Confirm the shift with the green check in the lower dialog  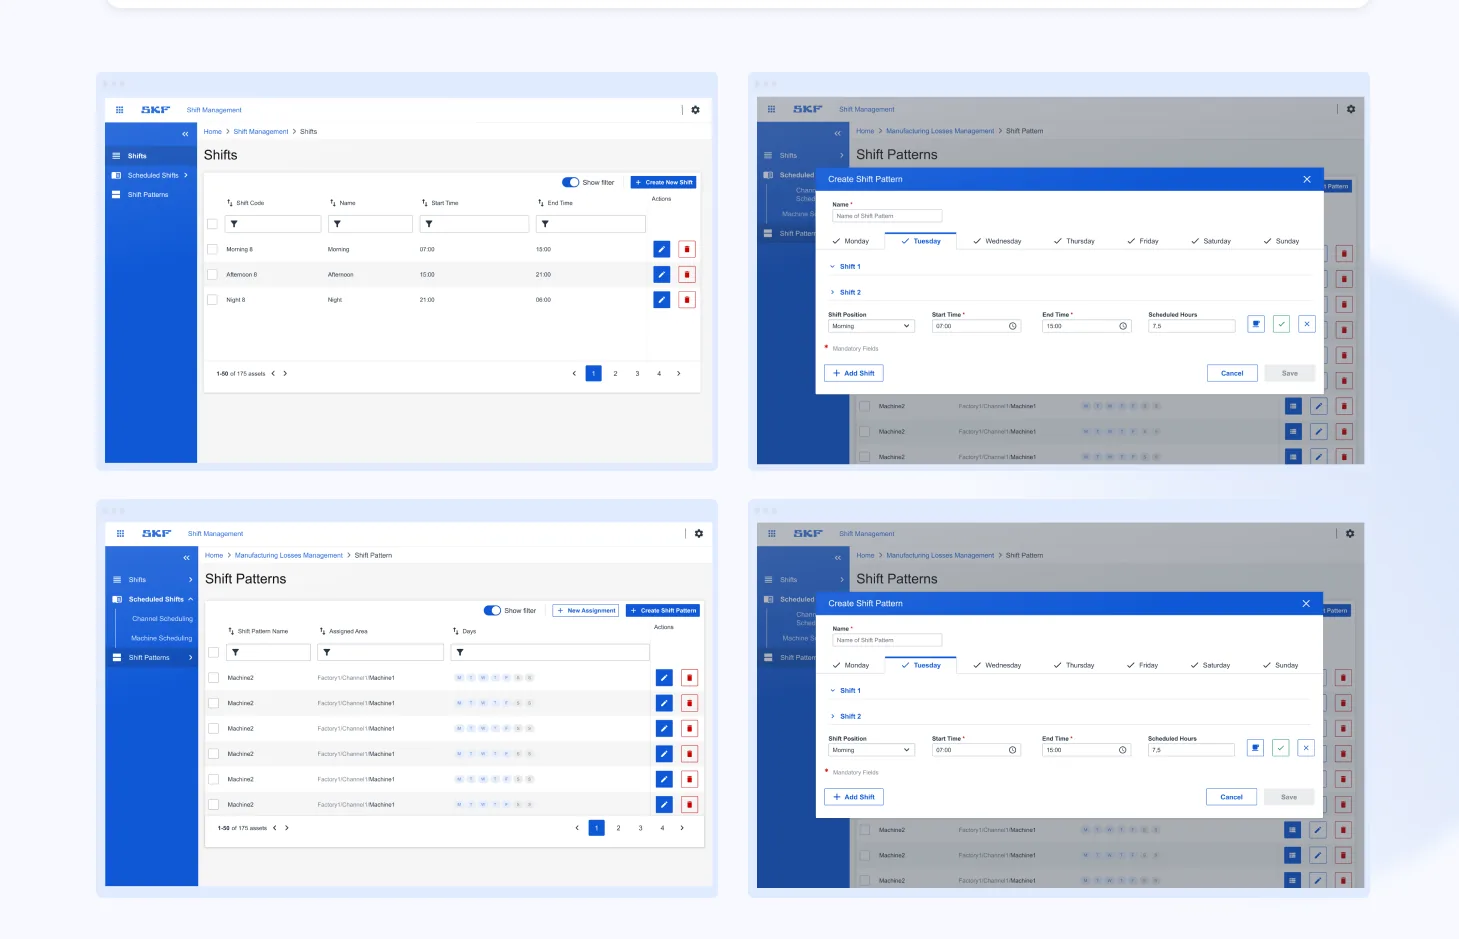pyautogui.click(x=1280, y=748)
